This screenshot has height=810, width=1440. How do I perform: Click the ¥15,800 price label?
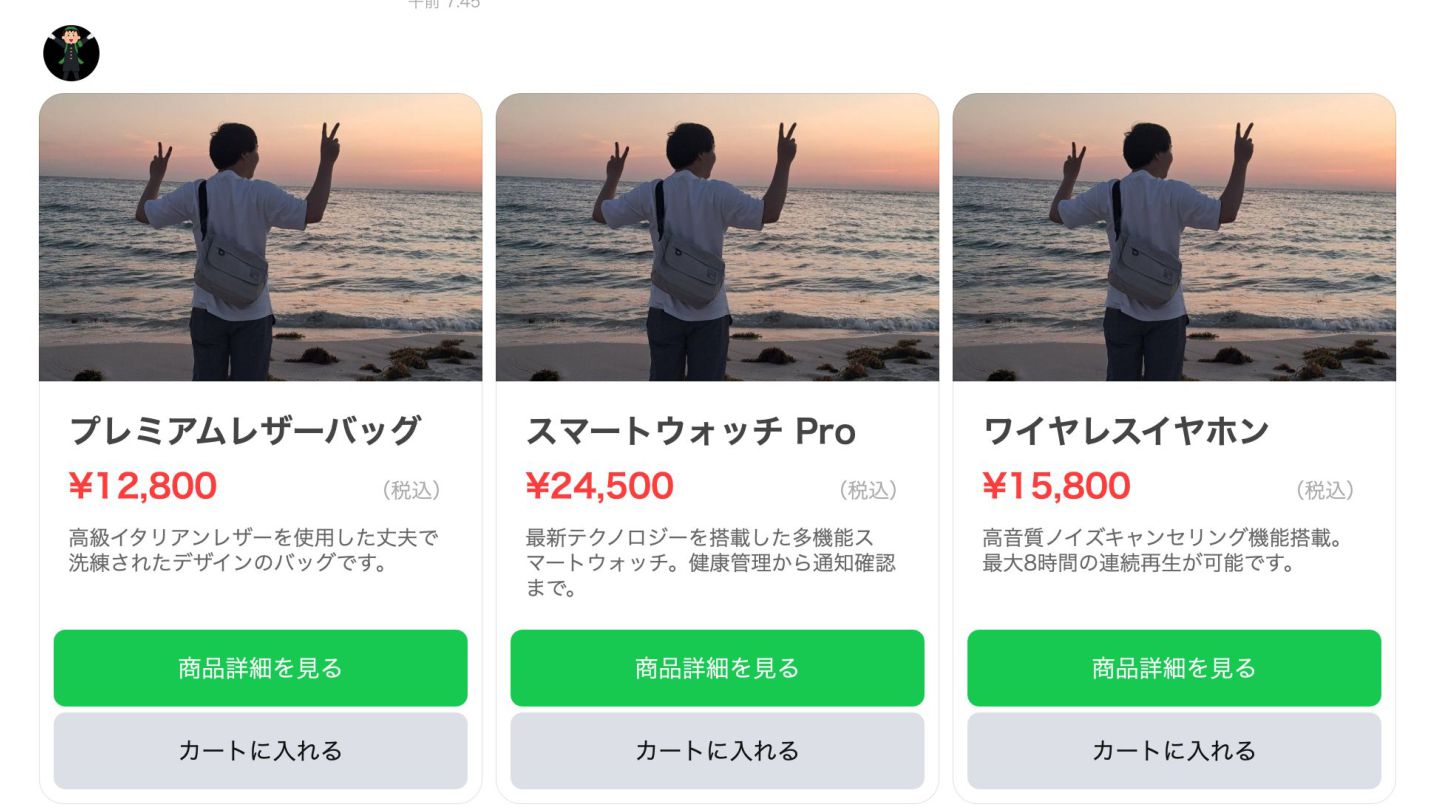[x=1057, y=487]
